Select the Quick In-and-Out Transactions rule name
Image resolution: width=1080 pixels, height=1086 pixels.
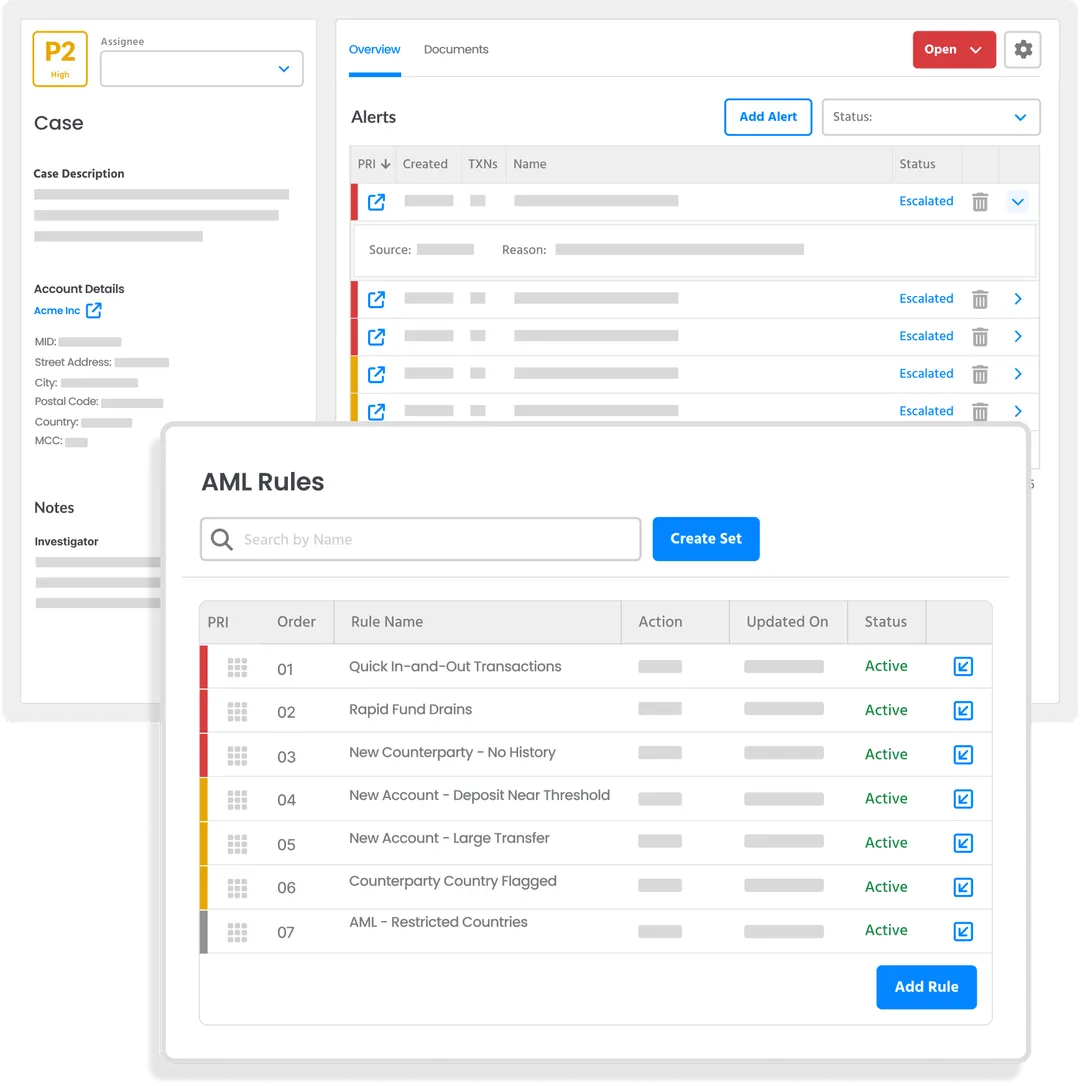[x=455, y=666]
